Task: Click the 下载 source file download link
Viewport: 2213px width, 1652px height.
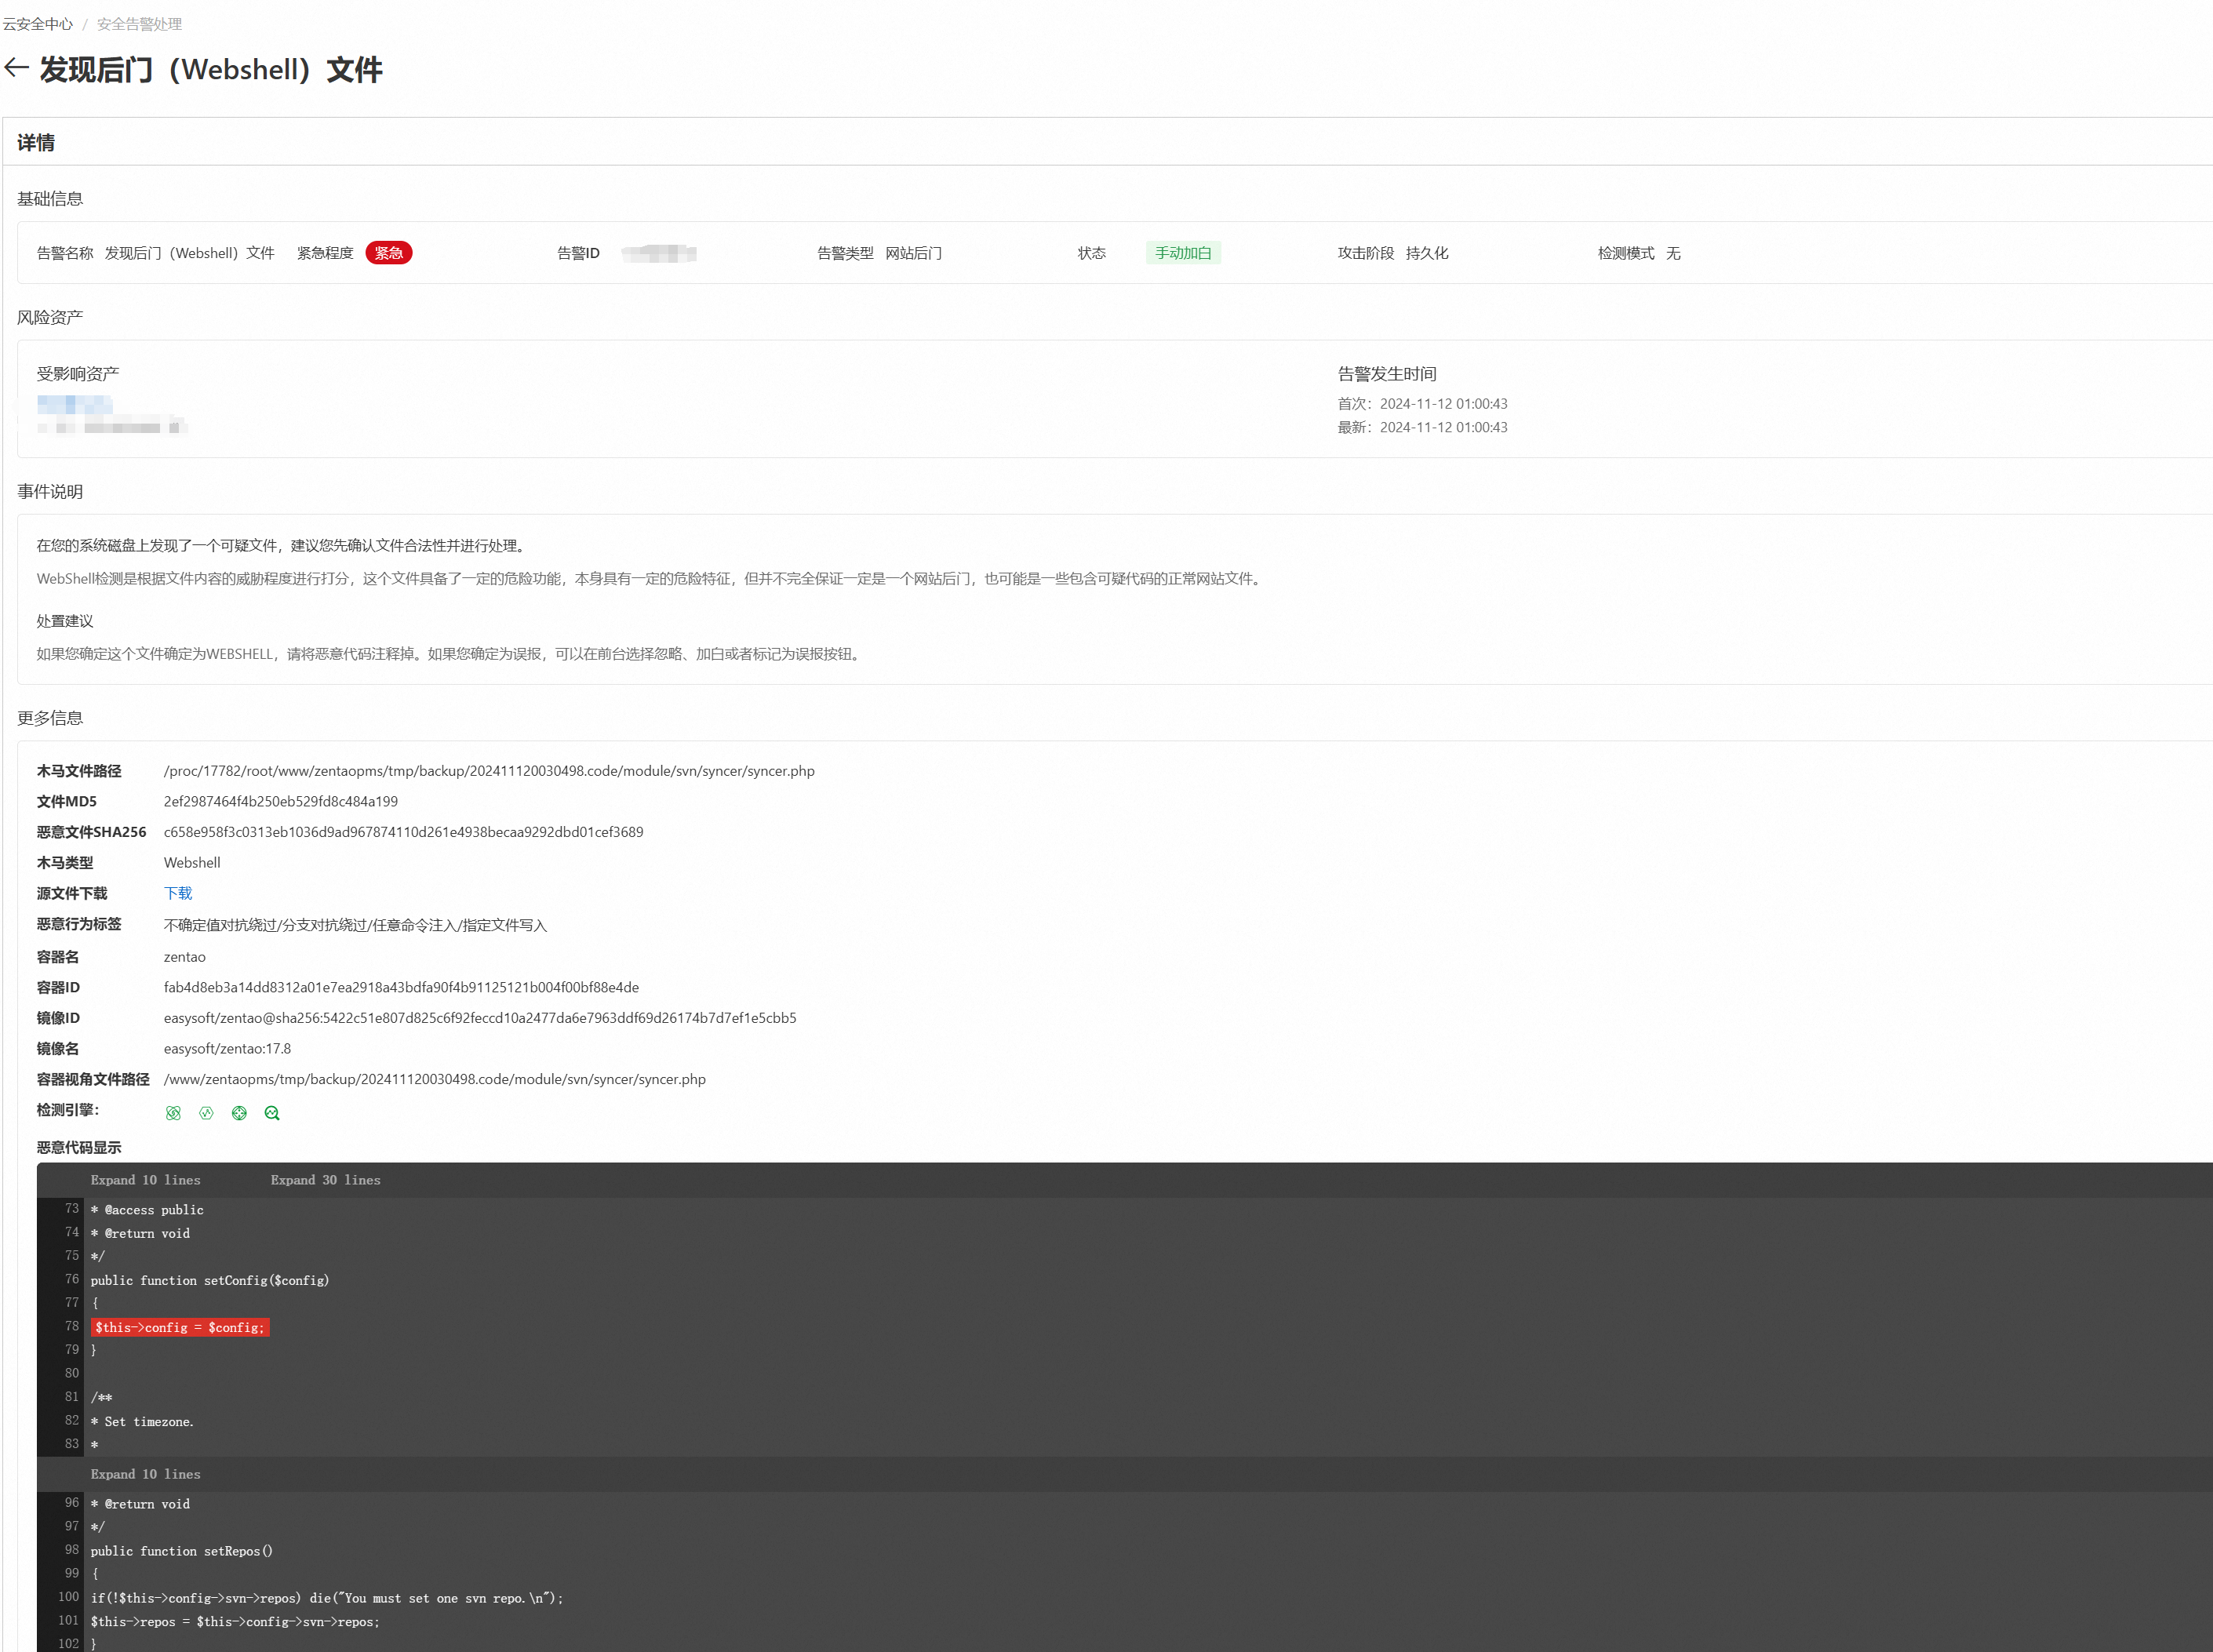Action: point(178,893)
